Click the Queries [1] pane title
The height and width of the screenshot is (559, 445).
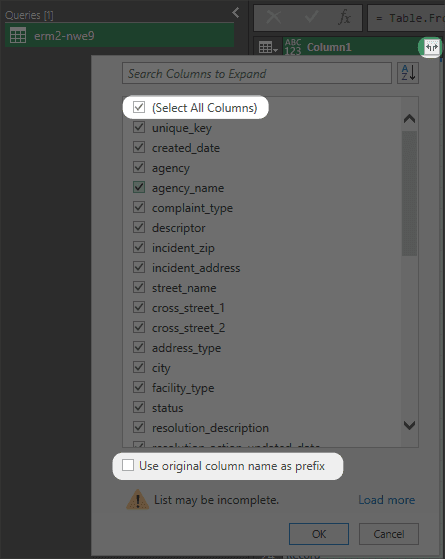(29, 15)
